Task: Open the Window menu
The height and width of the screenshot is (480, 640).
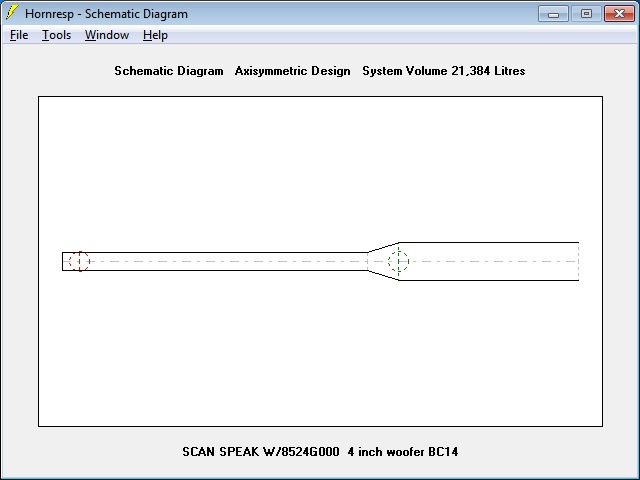Action: click(x=107, y=35)
